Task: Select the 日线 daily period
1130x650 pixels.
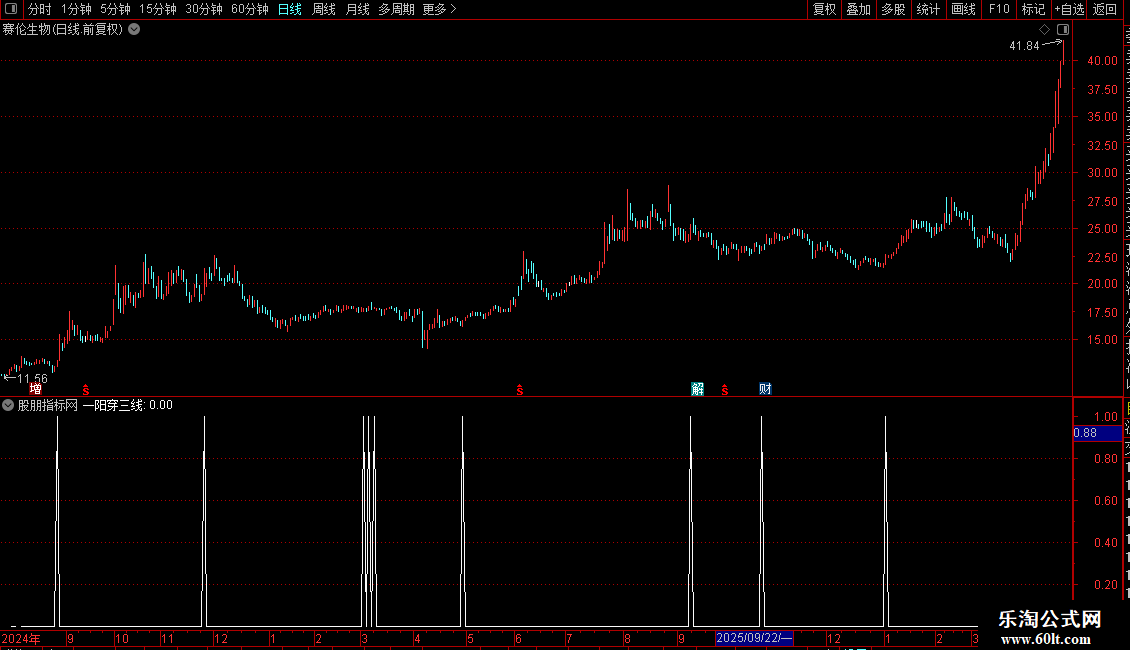Action: click(290, 9)
